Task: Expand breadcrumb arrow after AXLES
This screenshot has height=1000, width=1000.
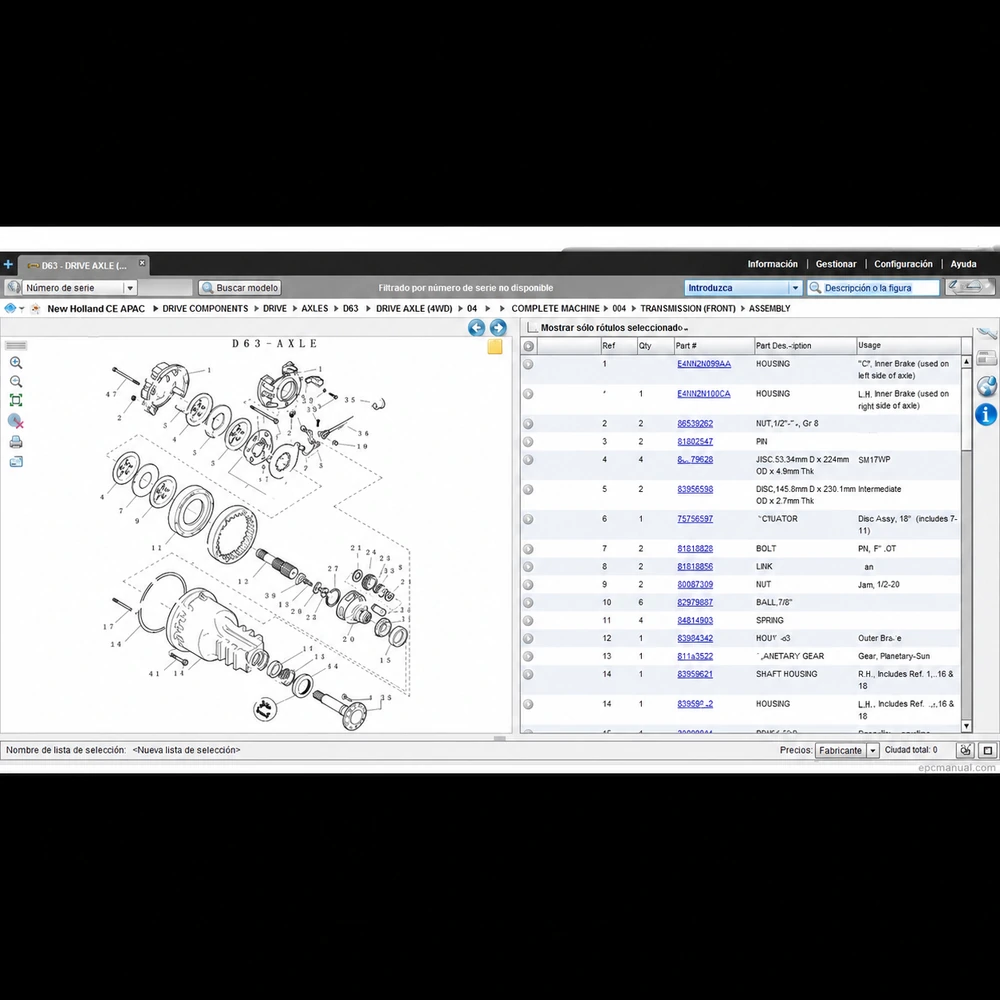Action: (335, 309)
